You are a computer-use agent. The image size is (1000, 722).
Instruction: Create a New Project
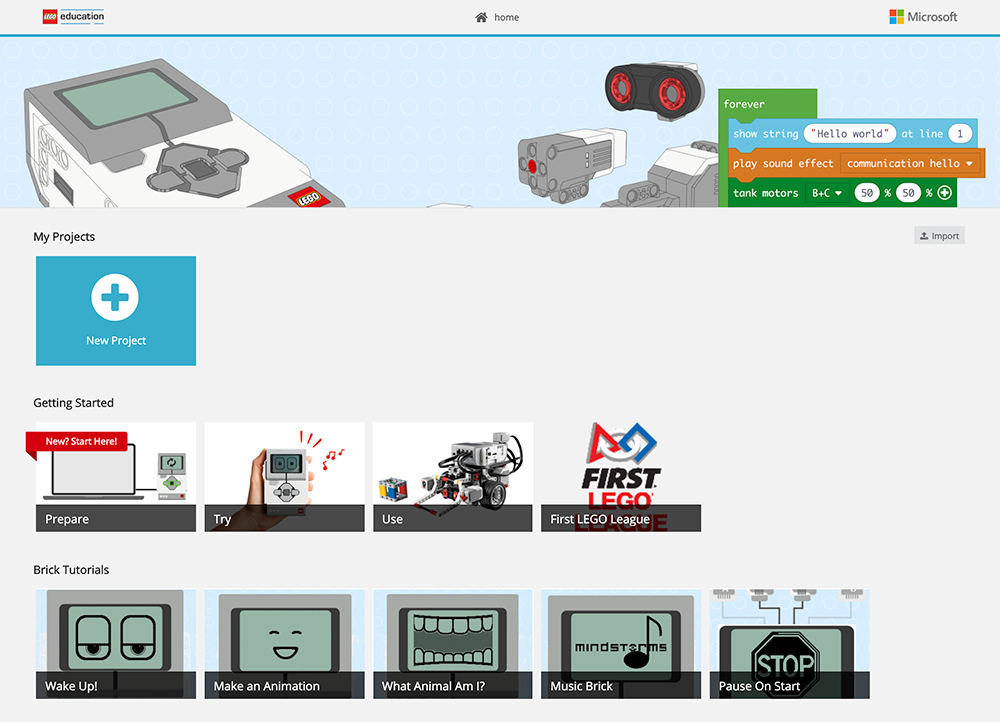(116, 311)
